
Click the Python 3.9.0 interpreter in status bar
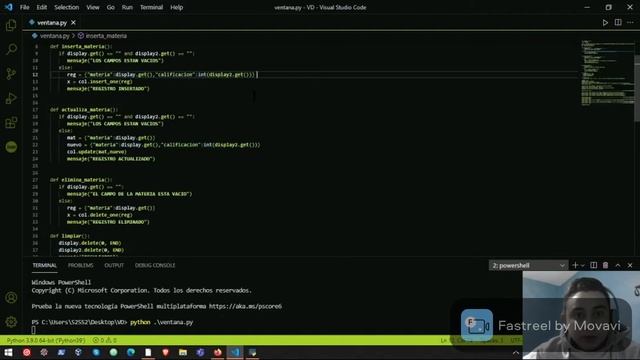pos(46,340)
